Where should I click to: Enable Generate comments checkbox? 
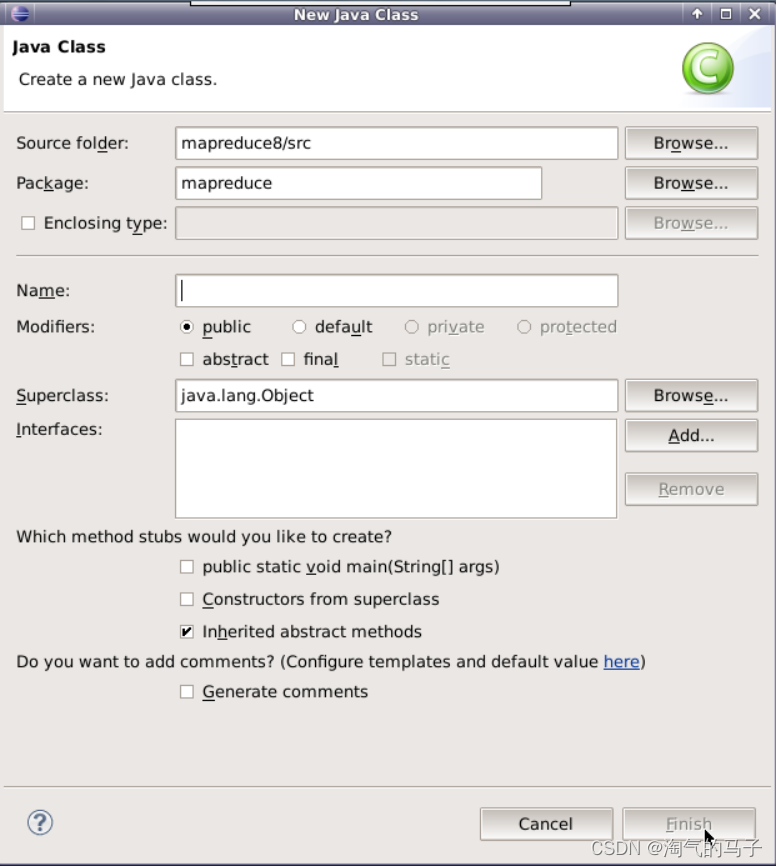click(187, 692)
